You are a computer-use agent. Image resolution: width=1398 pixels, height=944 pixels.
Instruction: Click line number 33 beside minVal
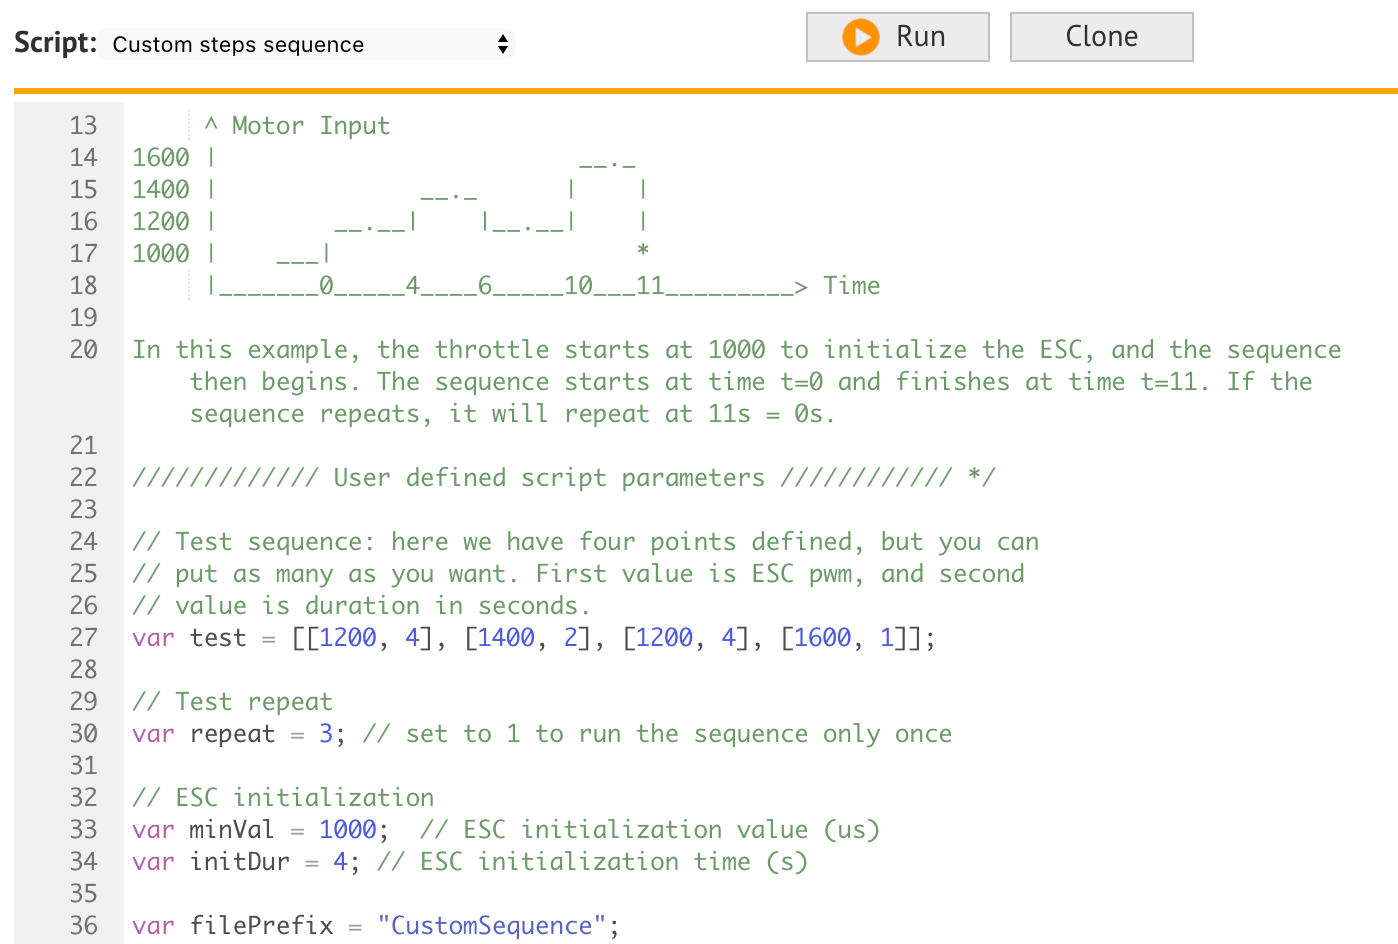(x=83, y=829)
